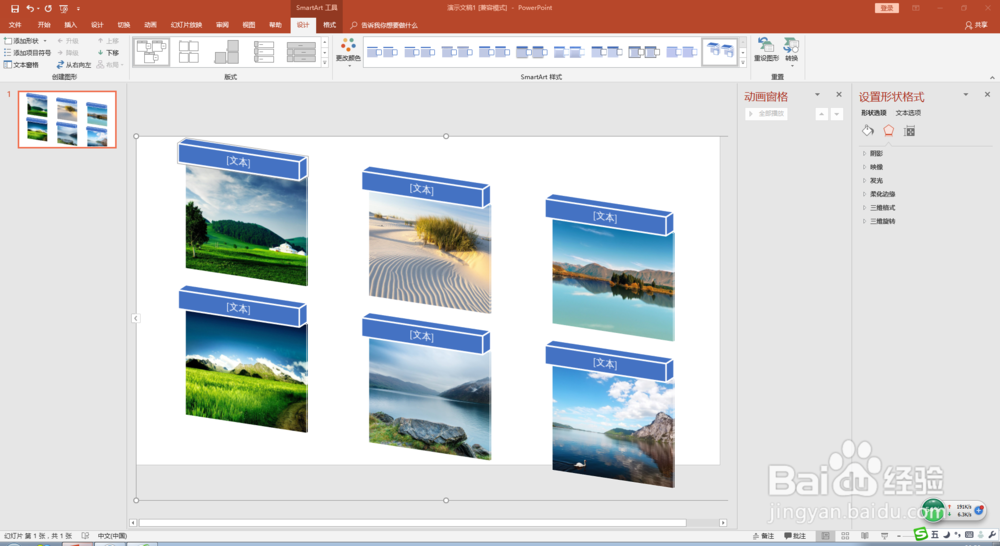Apply the third SmartArt style in gallery
The image size is (1000, 546).
(x=457, y=52)
